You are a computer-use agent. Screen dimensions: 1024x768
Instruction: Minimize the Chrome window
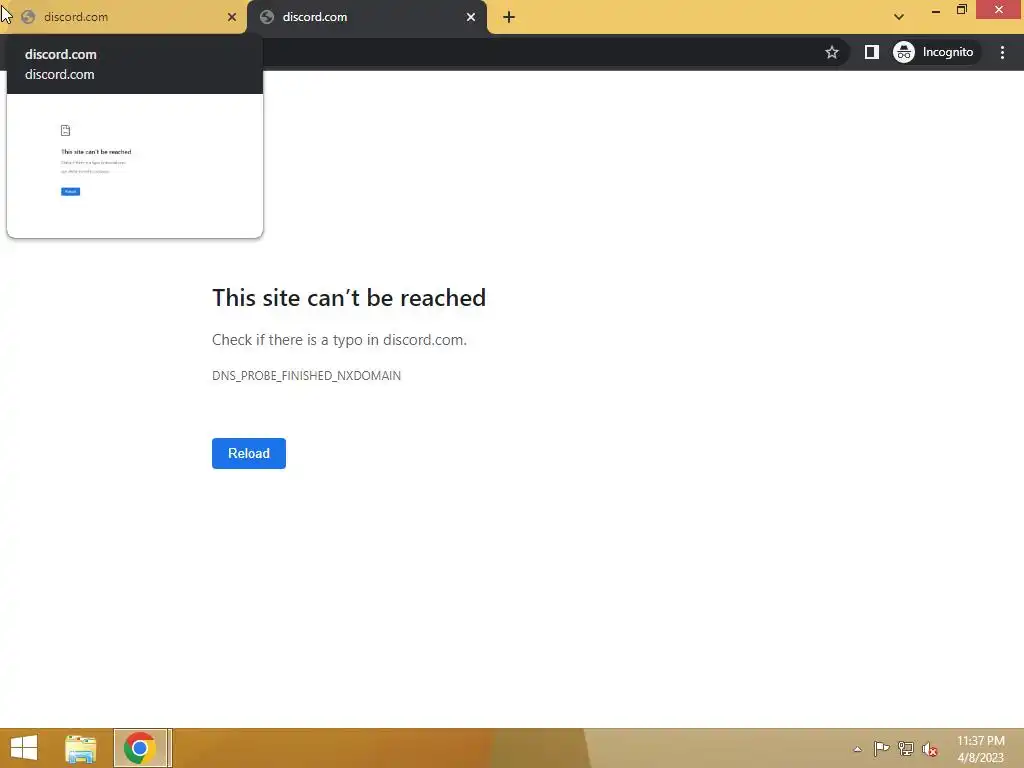[936, 10]
